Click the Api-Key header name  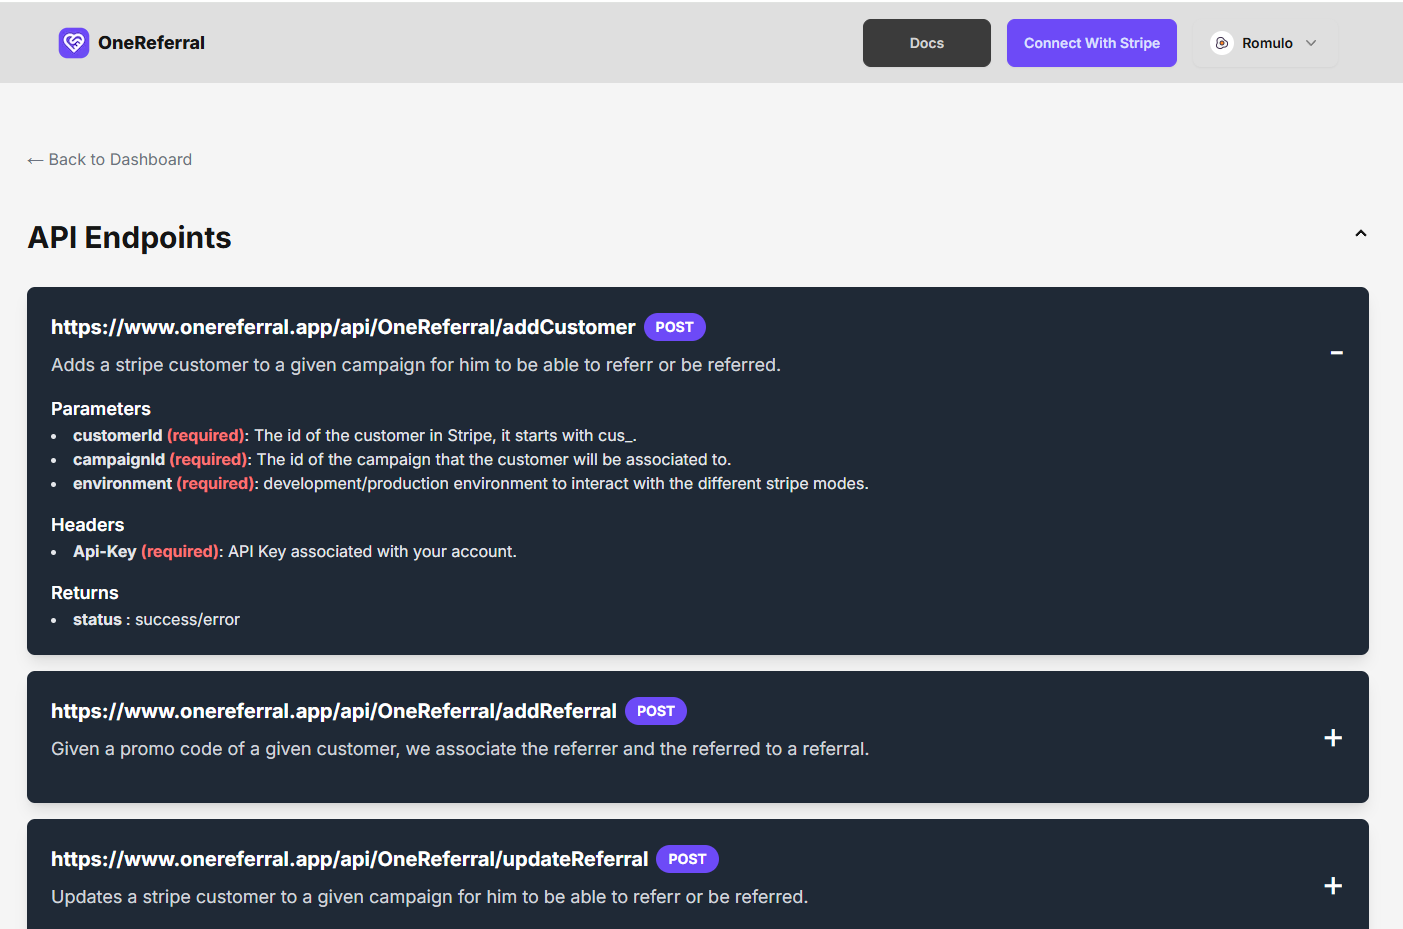(x=104, y=552)
